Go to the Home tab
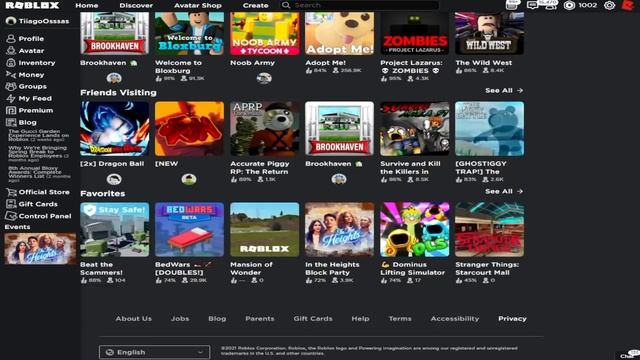640x360 pixels. (87, 5)
